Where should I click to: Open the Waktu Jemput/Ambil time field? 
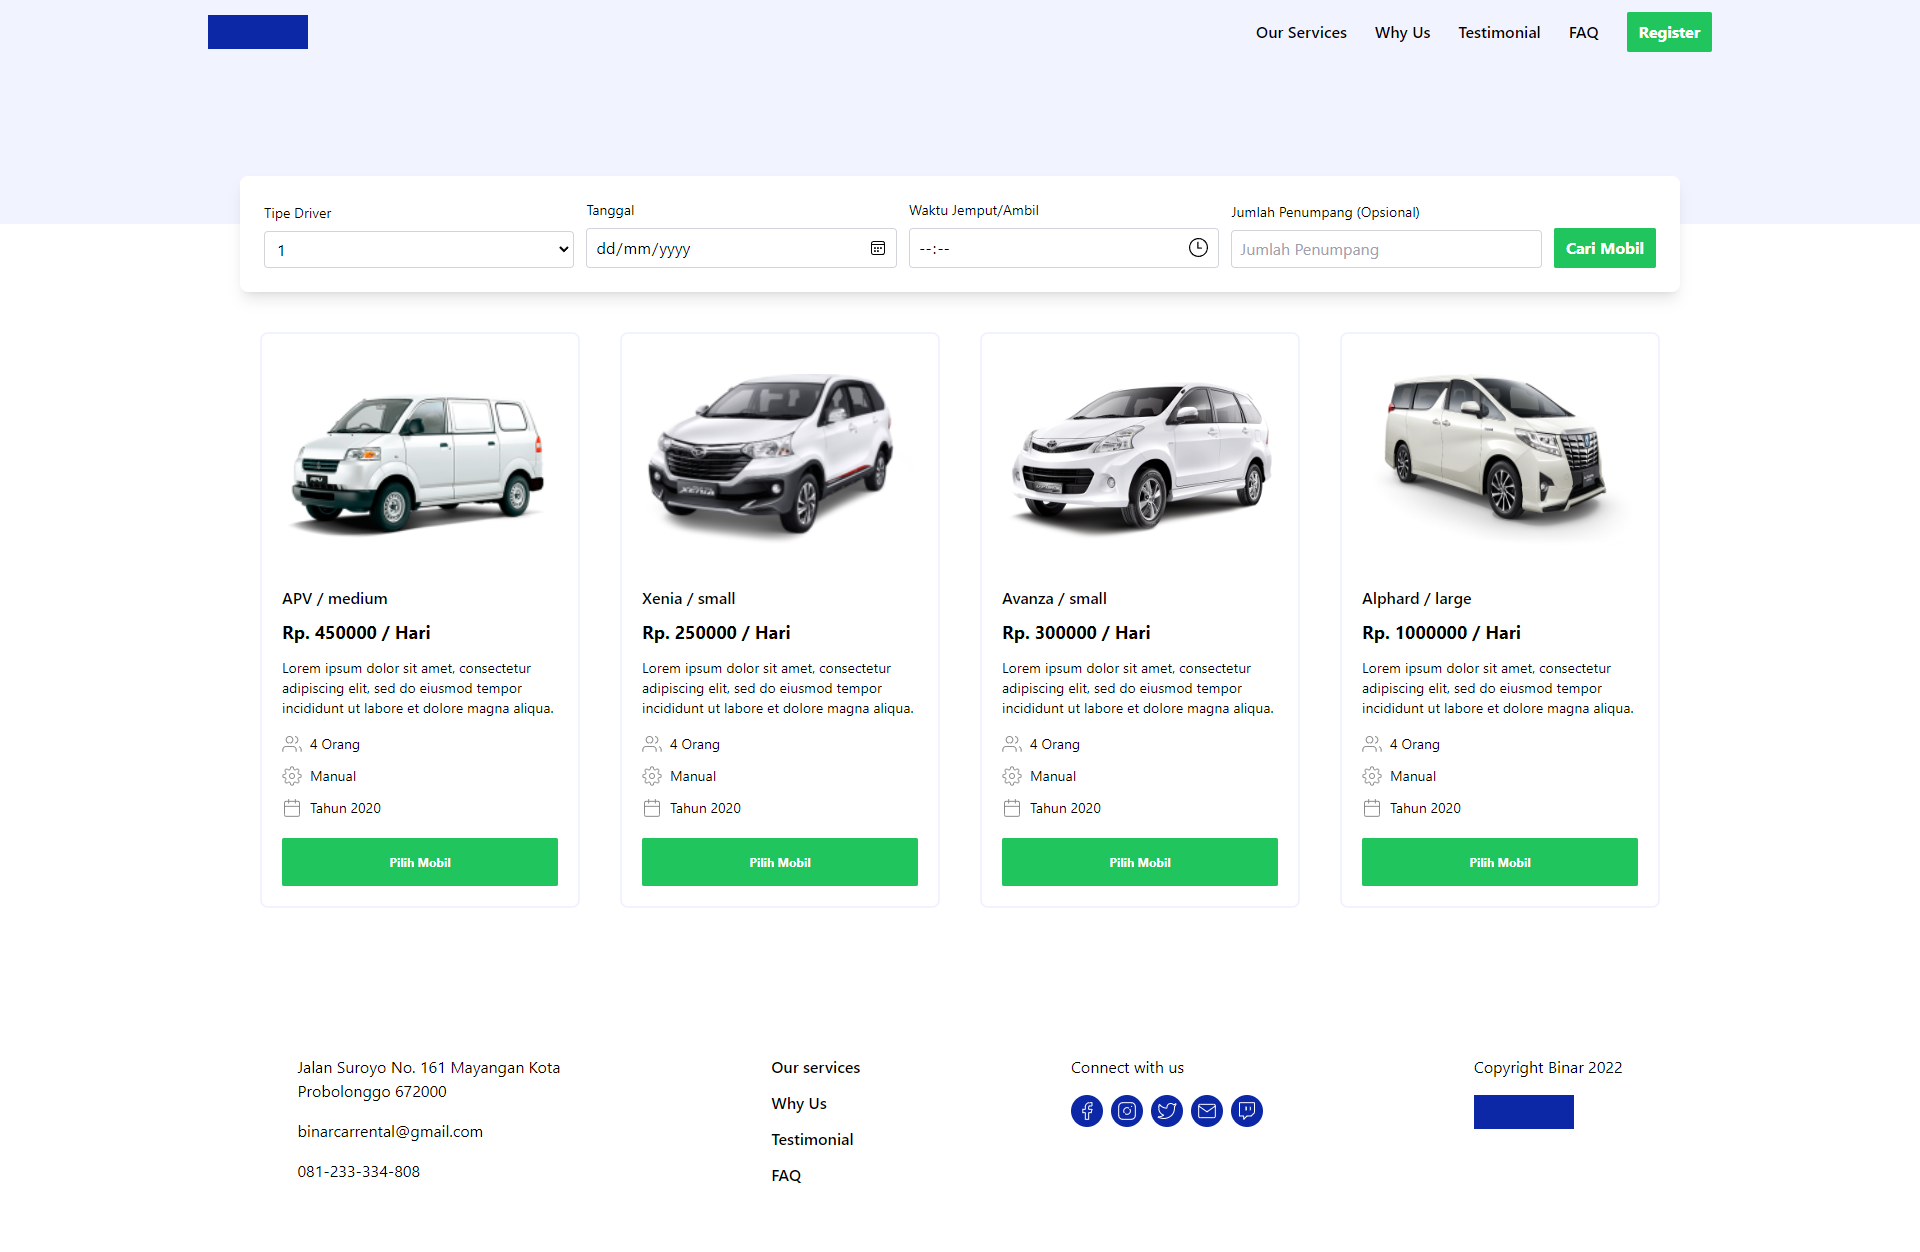pos(1040,248)
